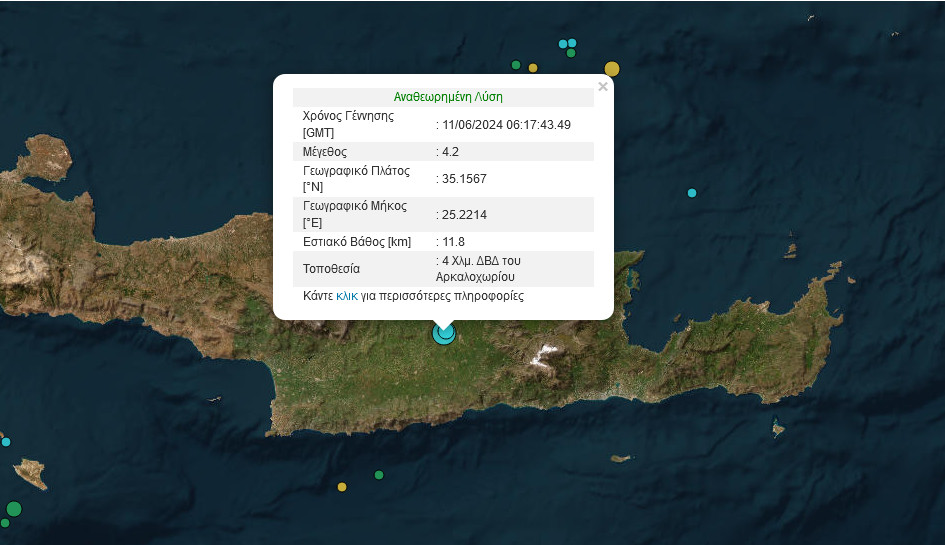This screenshot has width=945, height=545.
Task: Click the lone cyan marker east of the popup
Action: [692, 193]
